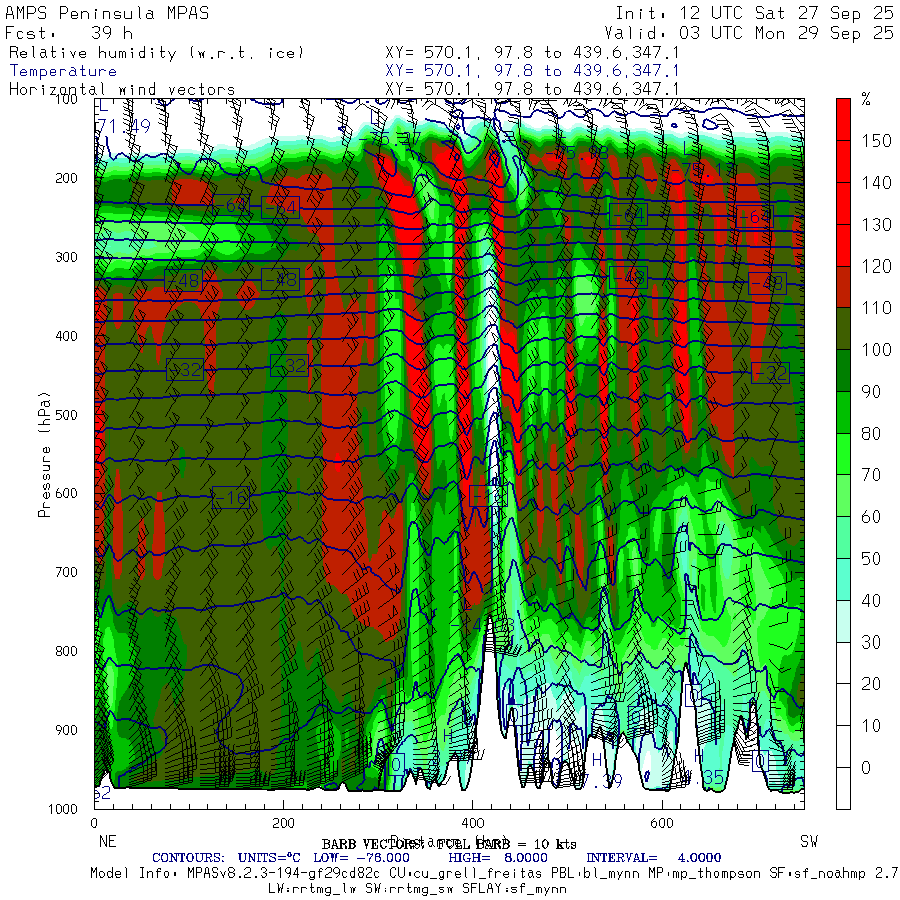The image size is (900, 900).
Task: Pick the turquoise 40–50% colorbar swatch
Action: click(843, 580)
